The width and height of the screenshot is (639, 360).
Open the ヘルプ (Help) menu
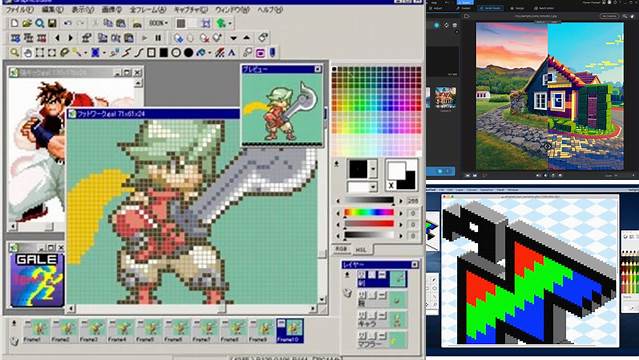tap(270, 9)
